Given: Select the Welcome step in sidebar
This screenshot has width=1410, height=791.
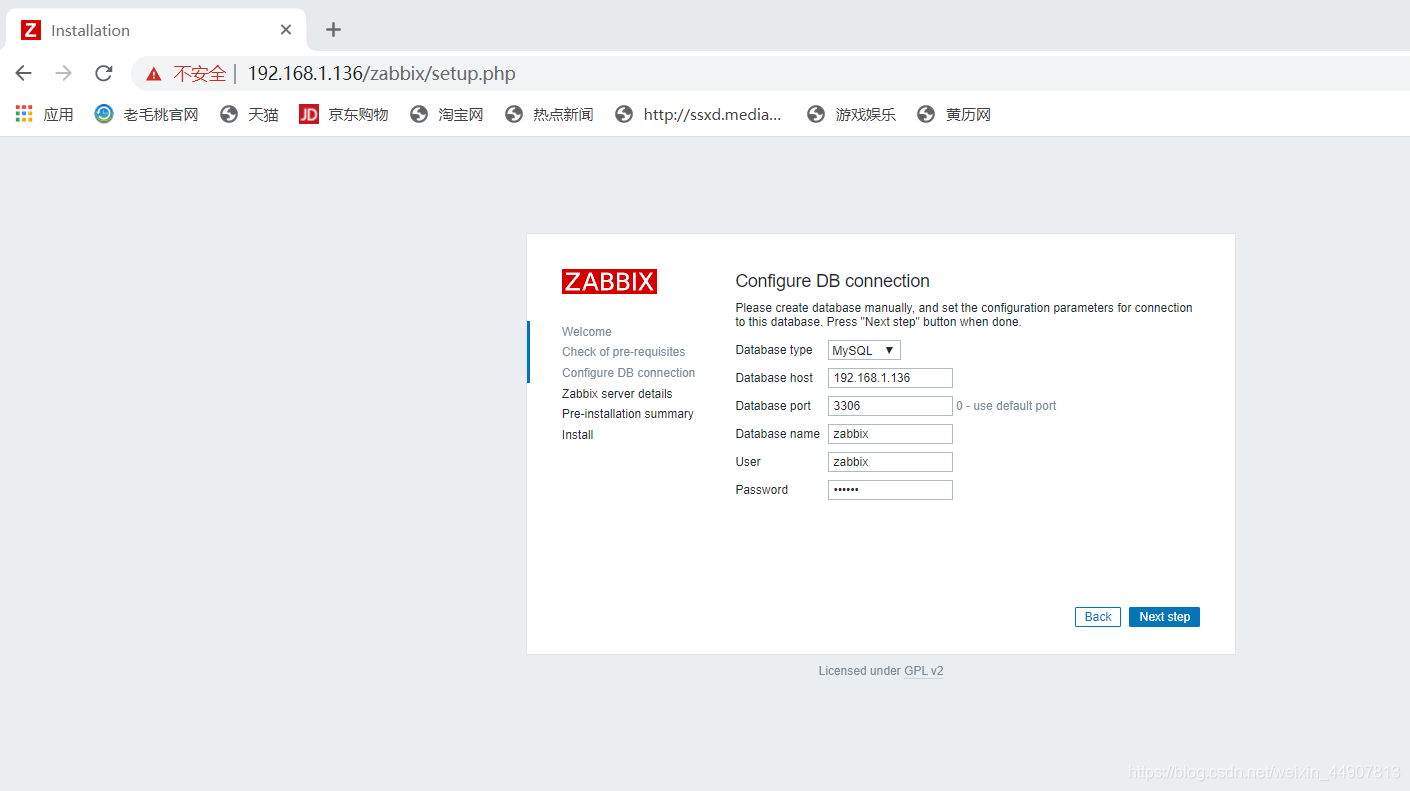Looking at the screenshot, I should coord(587,332).
